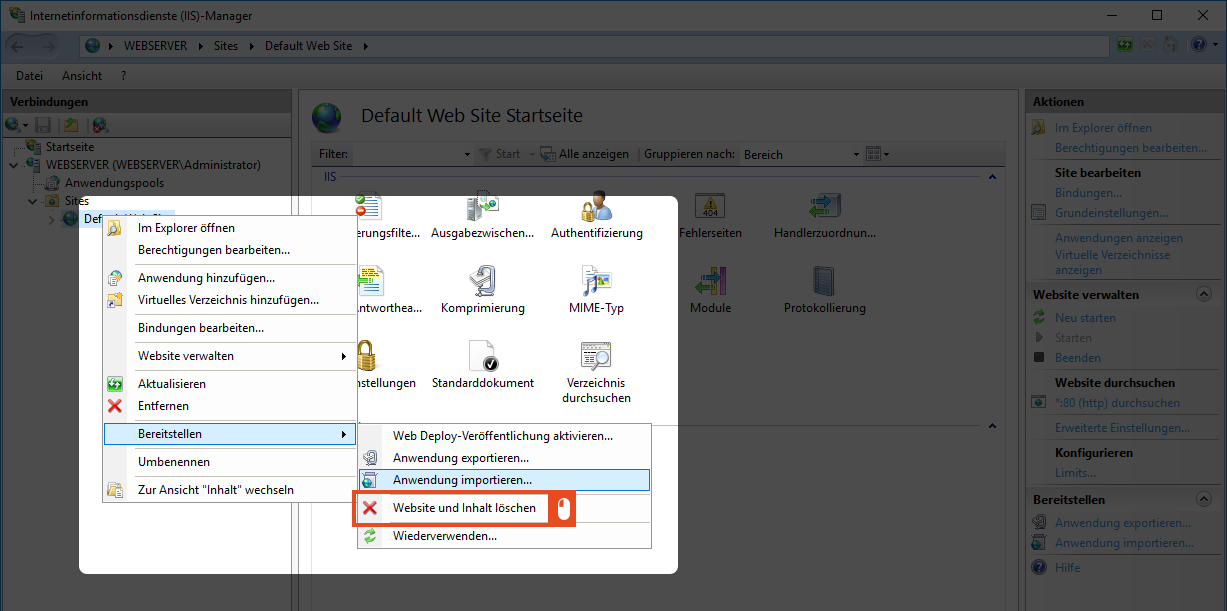Image resolution: width=1227 pixels, height=611 pixels.
Task: Click Bindungen link in Aktionen pane
Action: 1088,193
